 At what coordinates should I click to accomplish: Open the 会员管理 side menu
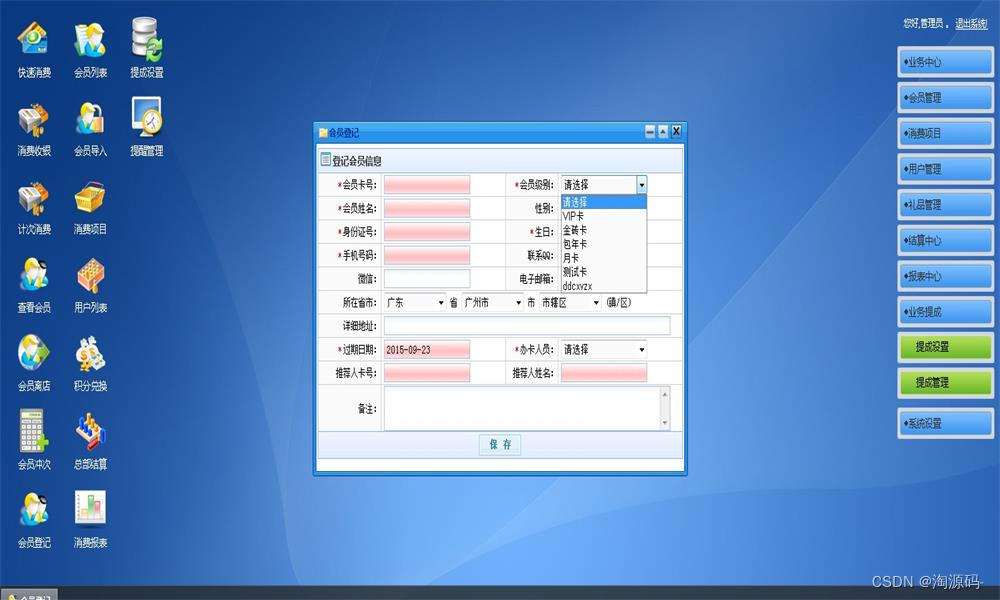click(945, 98)
